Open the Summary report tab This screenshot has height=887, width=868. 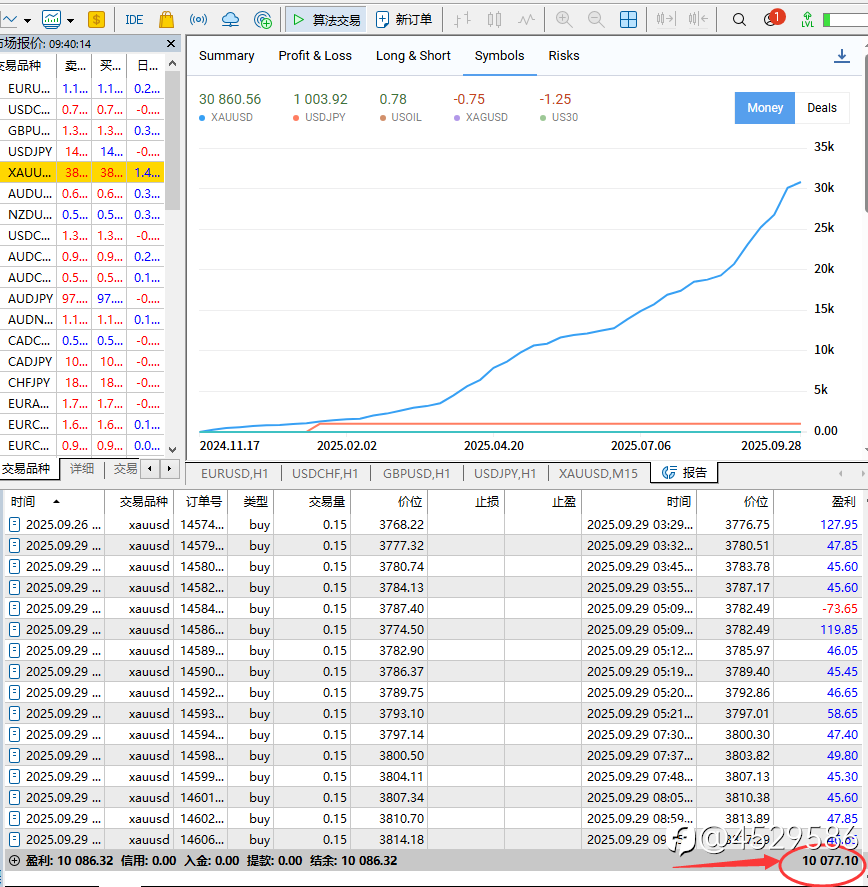click(226, 55)
